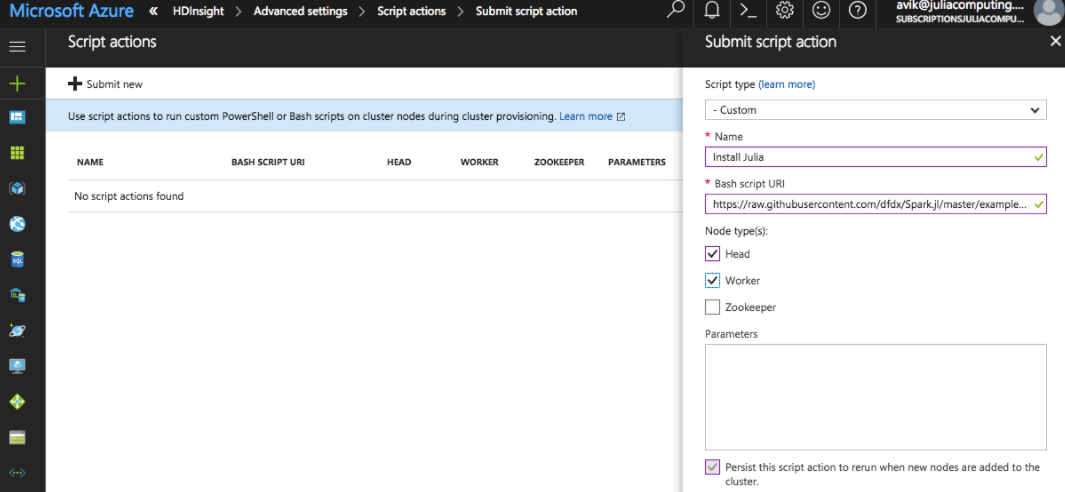Click the ZOOKEEPER column header
Viewport: 1065px width, 492px height.
pyautogui.click(x=559, y=162)
